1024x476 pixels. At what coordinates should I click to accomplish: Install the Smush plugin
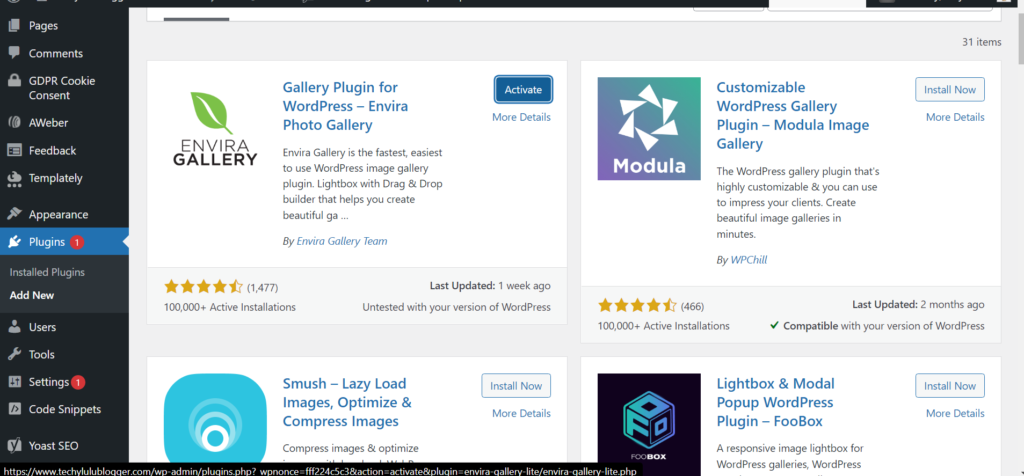click(x=516, y=385)
